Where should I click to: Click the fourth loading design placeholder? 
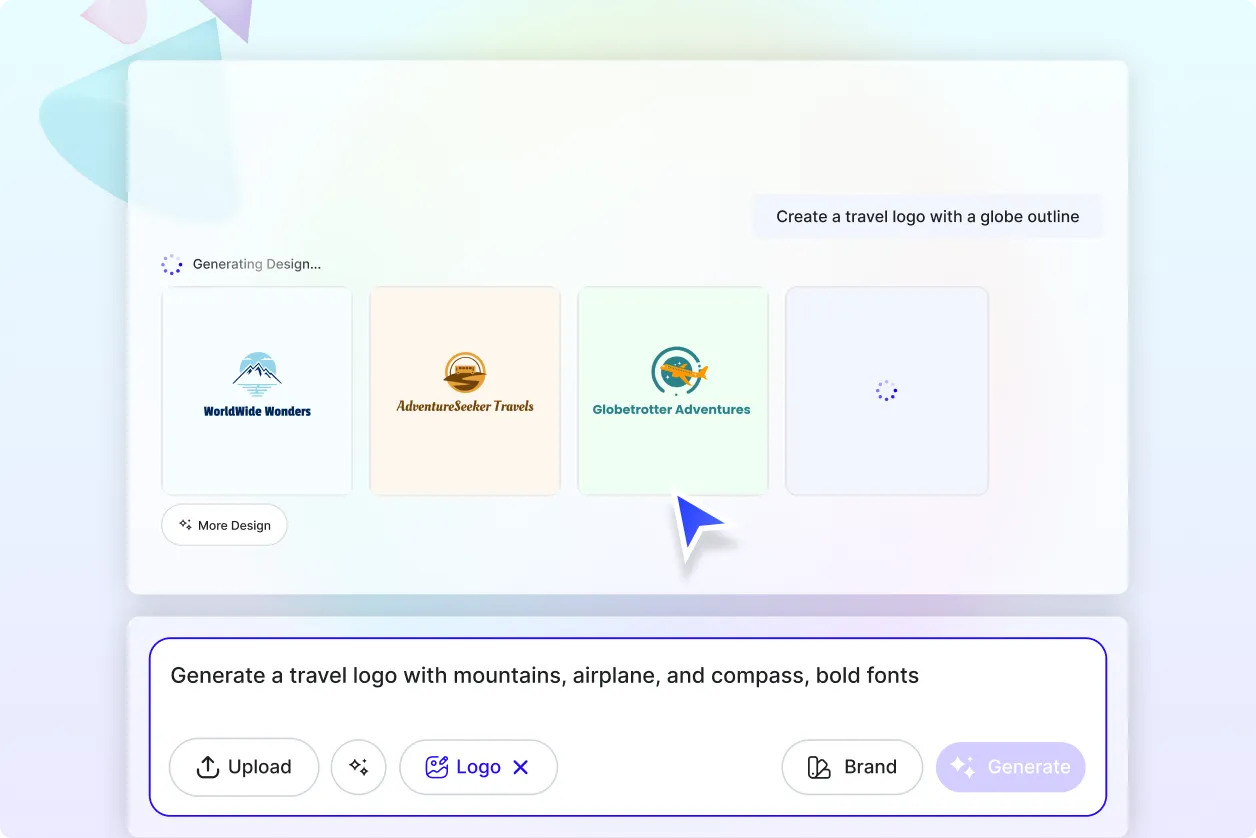(886, 391)
